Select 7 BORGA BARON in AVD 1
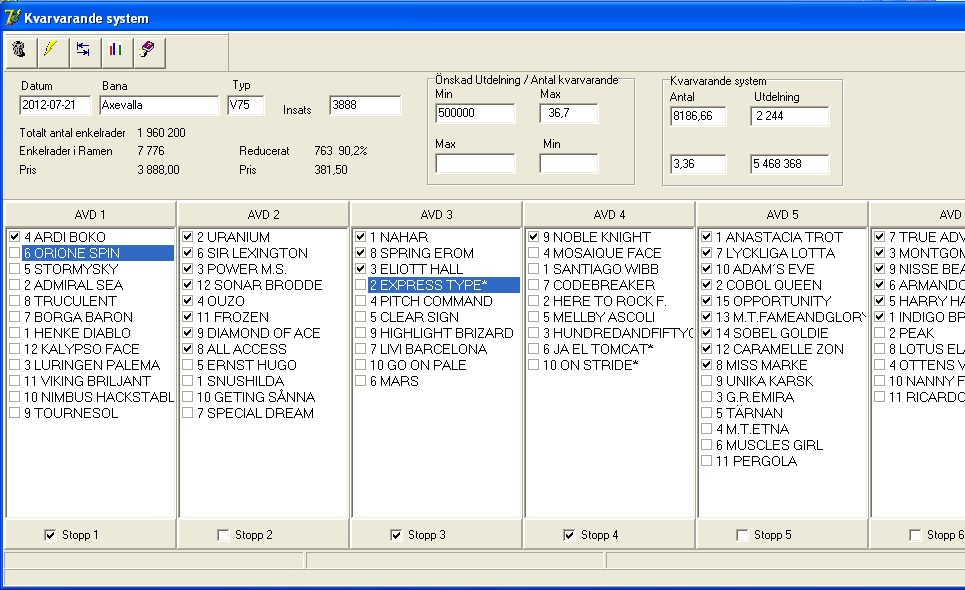This screenshot has width=965, height=590. tap(78, 317)
